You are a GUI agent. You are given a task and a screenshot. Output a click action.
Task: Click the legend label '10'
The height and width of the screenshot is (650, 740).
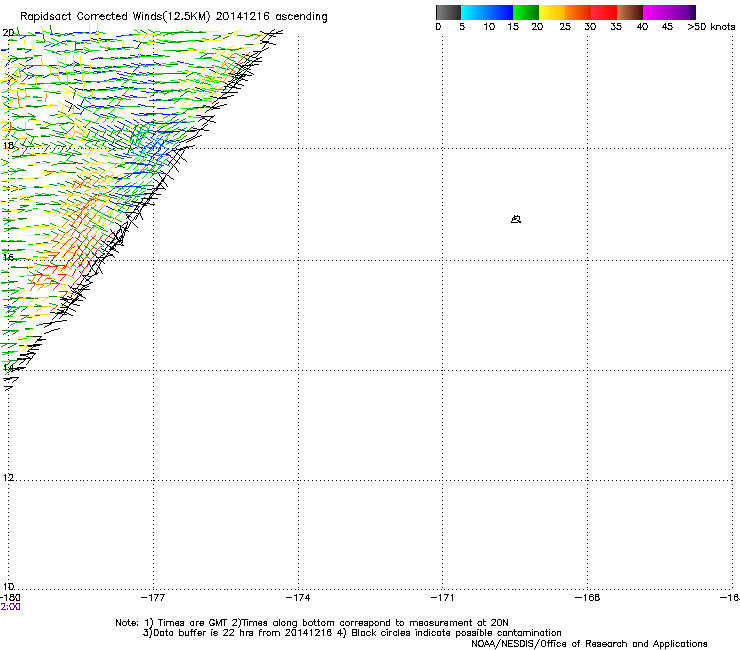(x=489, y=27)
